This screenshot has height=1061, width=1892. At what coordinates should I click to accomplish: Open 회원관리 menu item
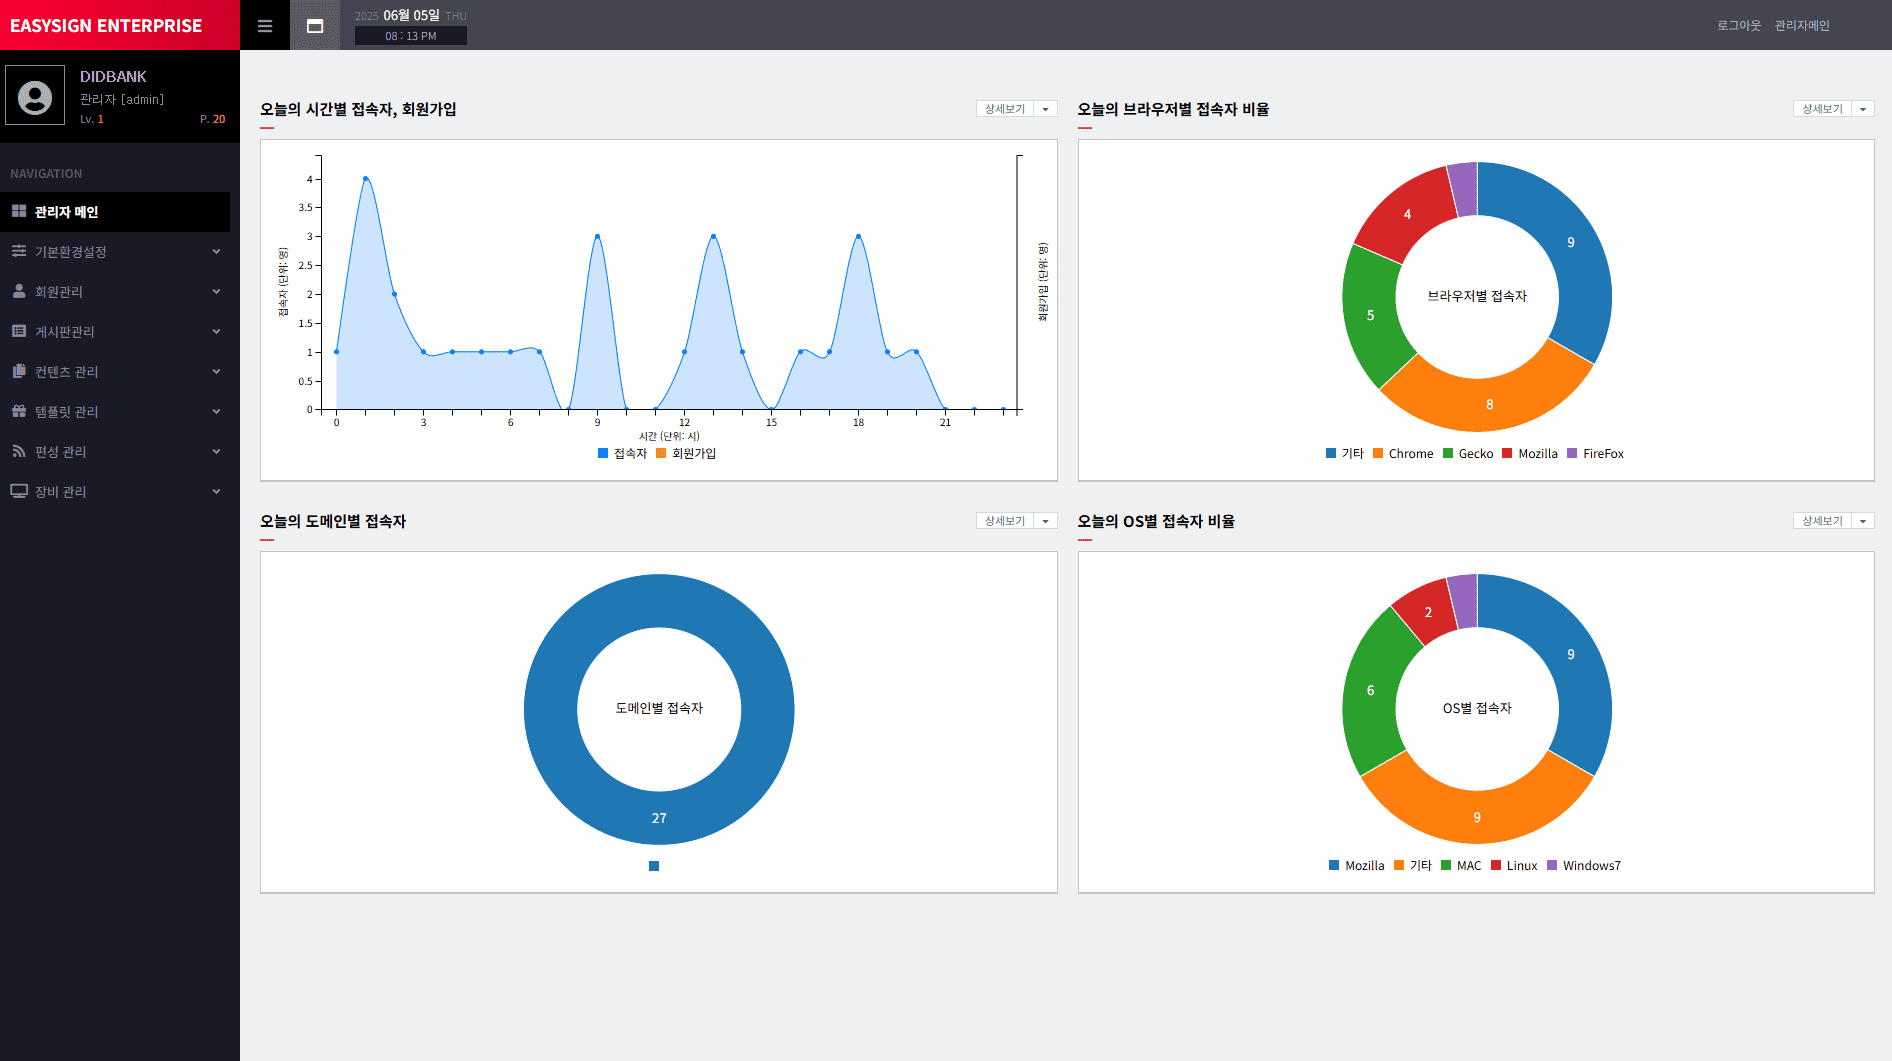[115, 292]
